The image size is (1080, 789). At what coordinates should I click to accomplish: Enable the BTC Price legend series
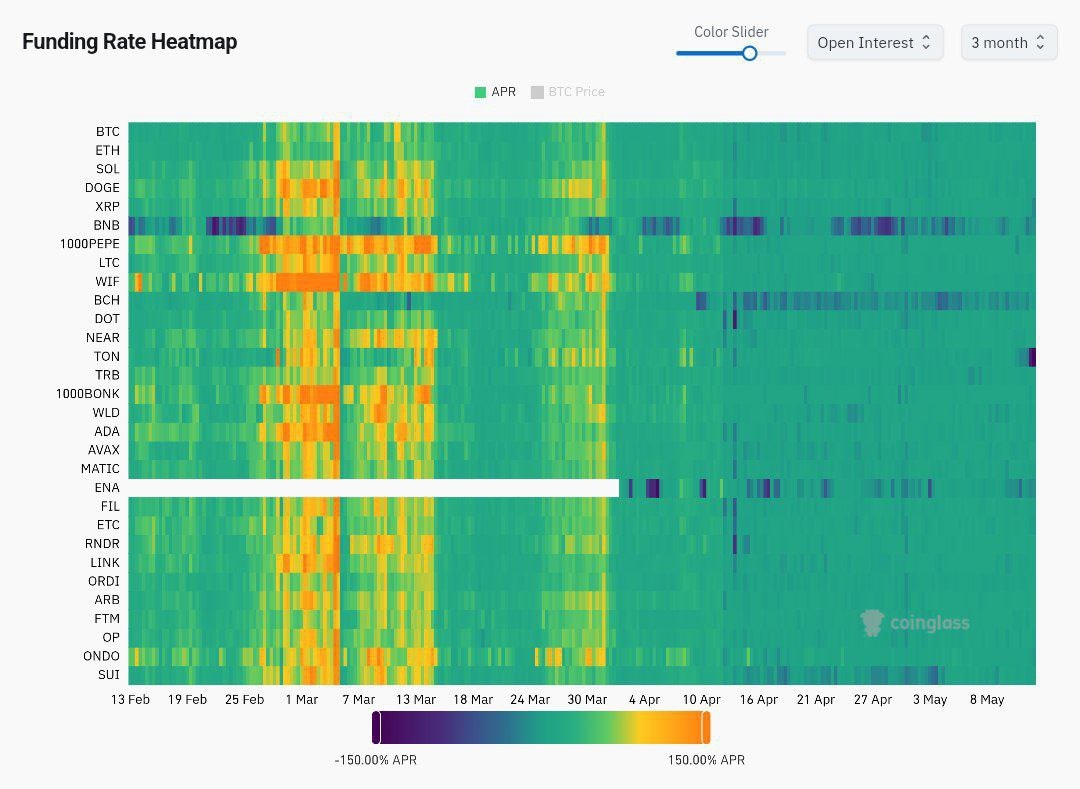click(x=567, y=92)
